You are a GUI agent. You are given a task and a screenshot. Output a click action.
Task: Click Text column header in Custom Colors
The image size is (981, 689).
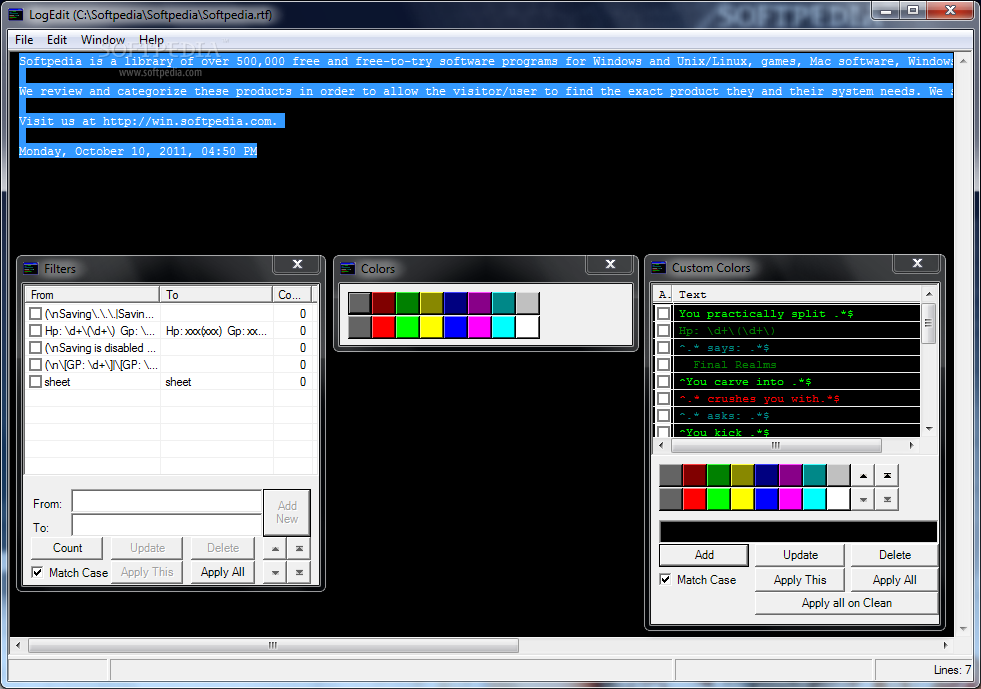[x=797, y=294]
